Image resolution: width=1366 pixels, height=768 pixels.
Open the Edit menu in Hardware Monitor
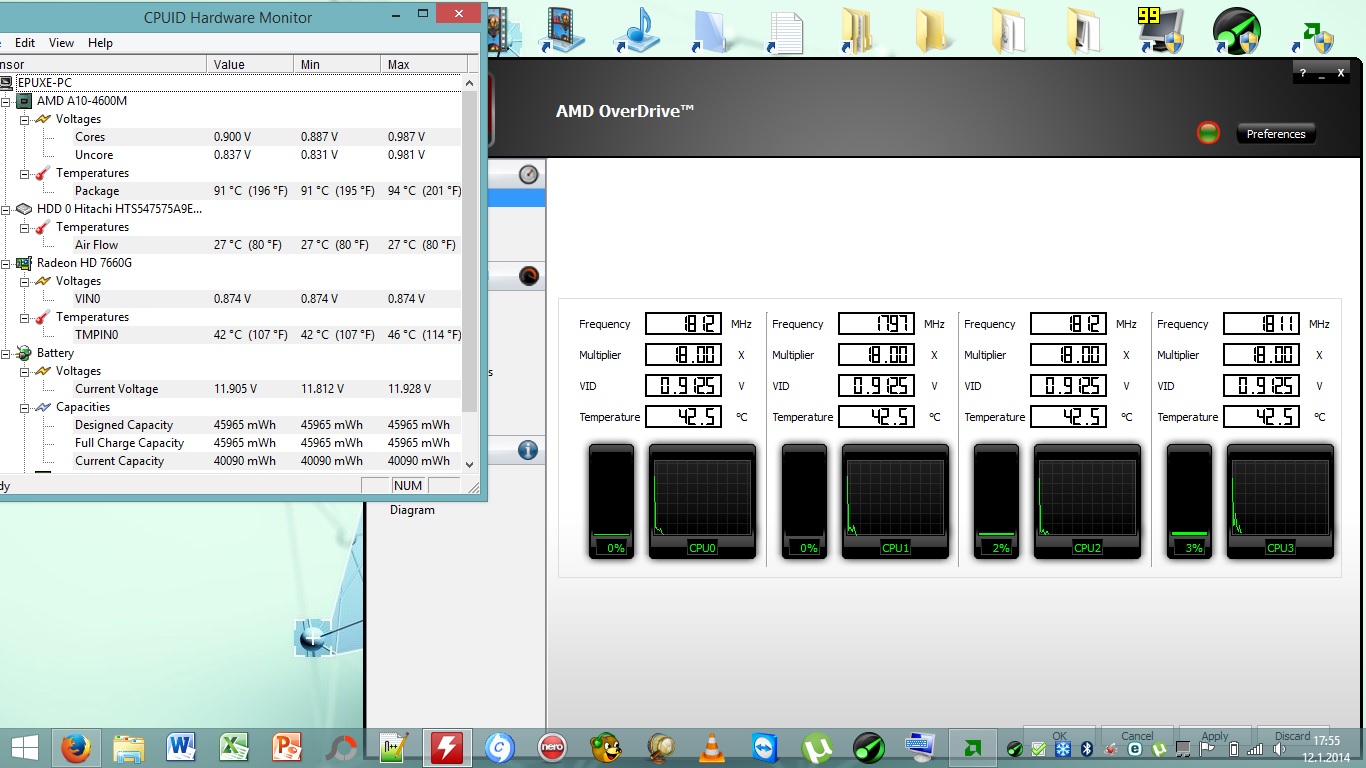coord(25,43)
